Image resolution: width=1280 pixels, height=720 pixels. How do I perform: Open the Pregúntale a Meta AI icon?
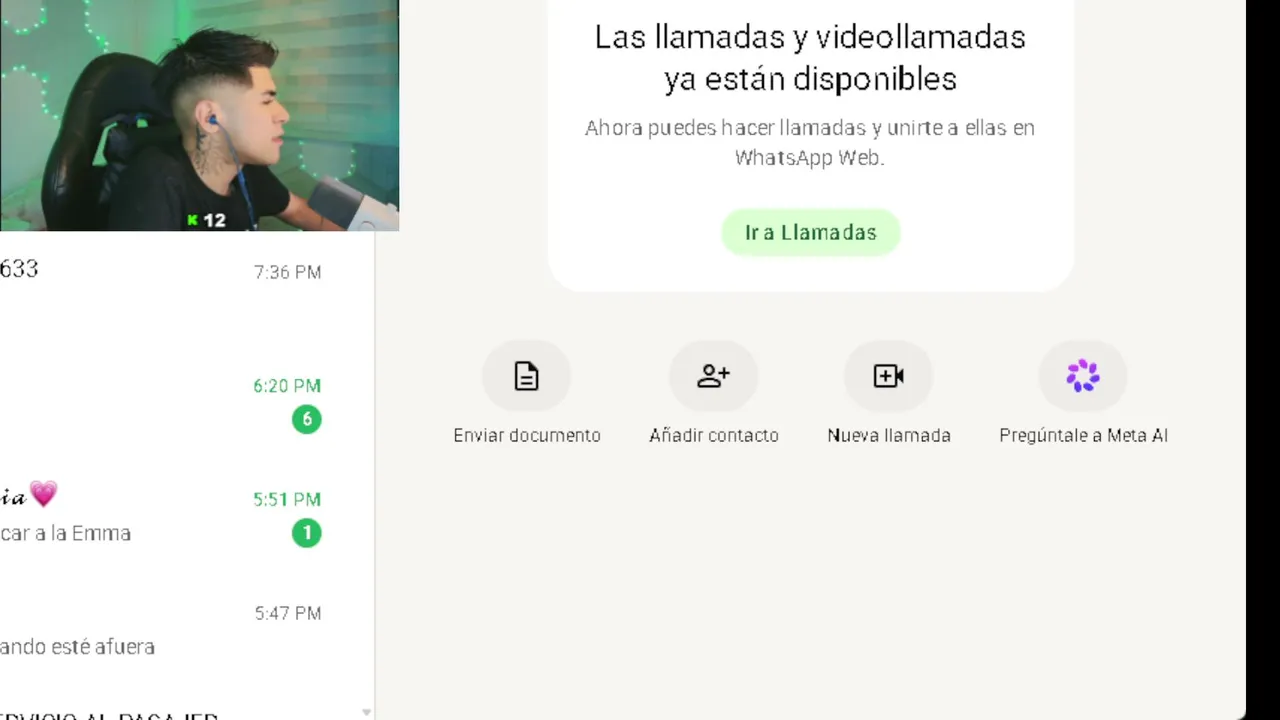pyautogui.click(x=1083, y=376)
